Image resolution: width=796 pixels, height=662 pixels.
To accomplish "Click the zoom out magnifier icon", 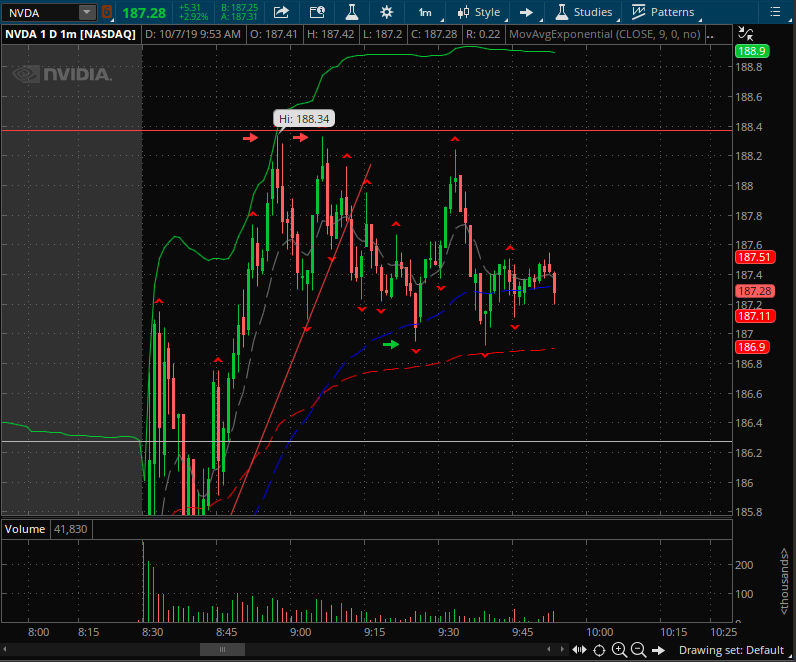I will click(x=638, y=650).
